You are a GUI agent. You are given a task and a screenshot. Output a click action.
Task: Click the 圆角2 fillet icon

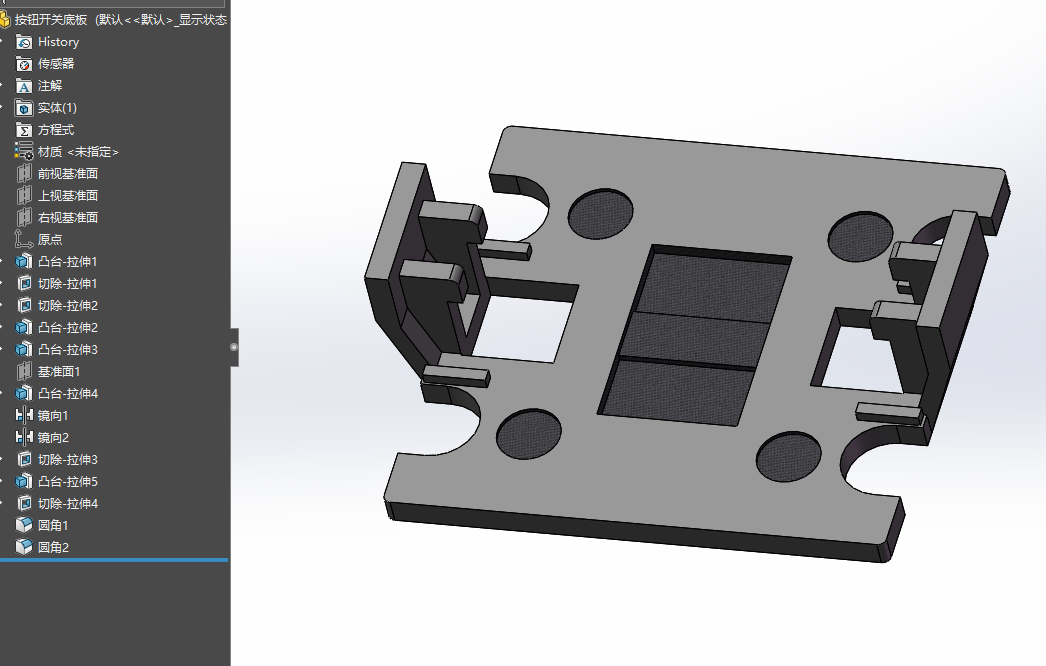click(x=24, y=547)
